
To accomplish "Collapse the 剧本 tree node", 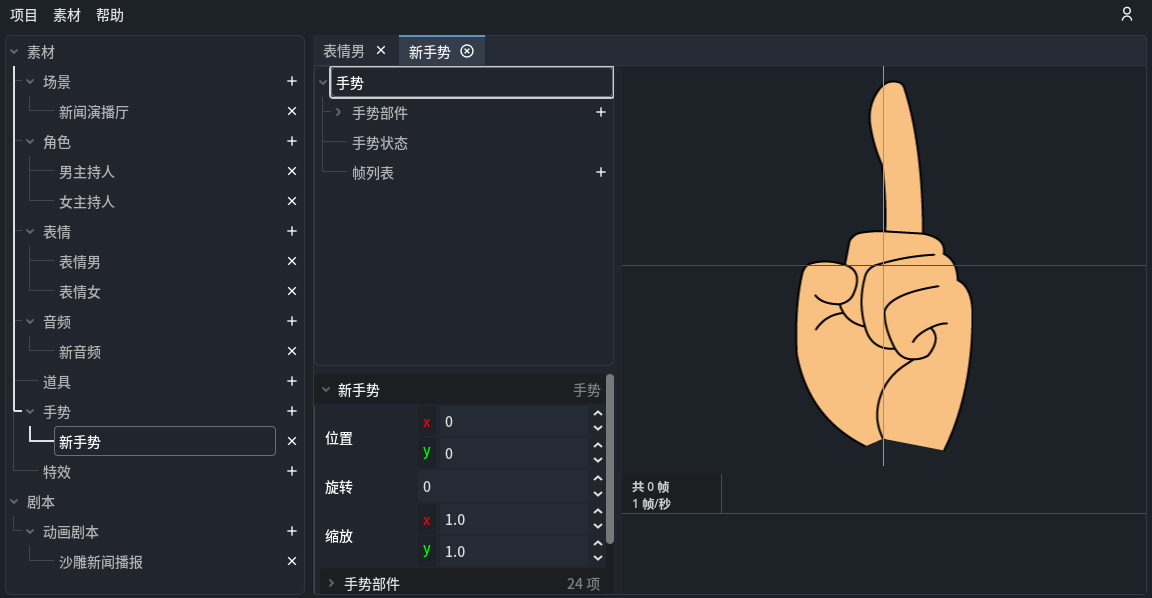I will tap(14, 501).
